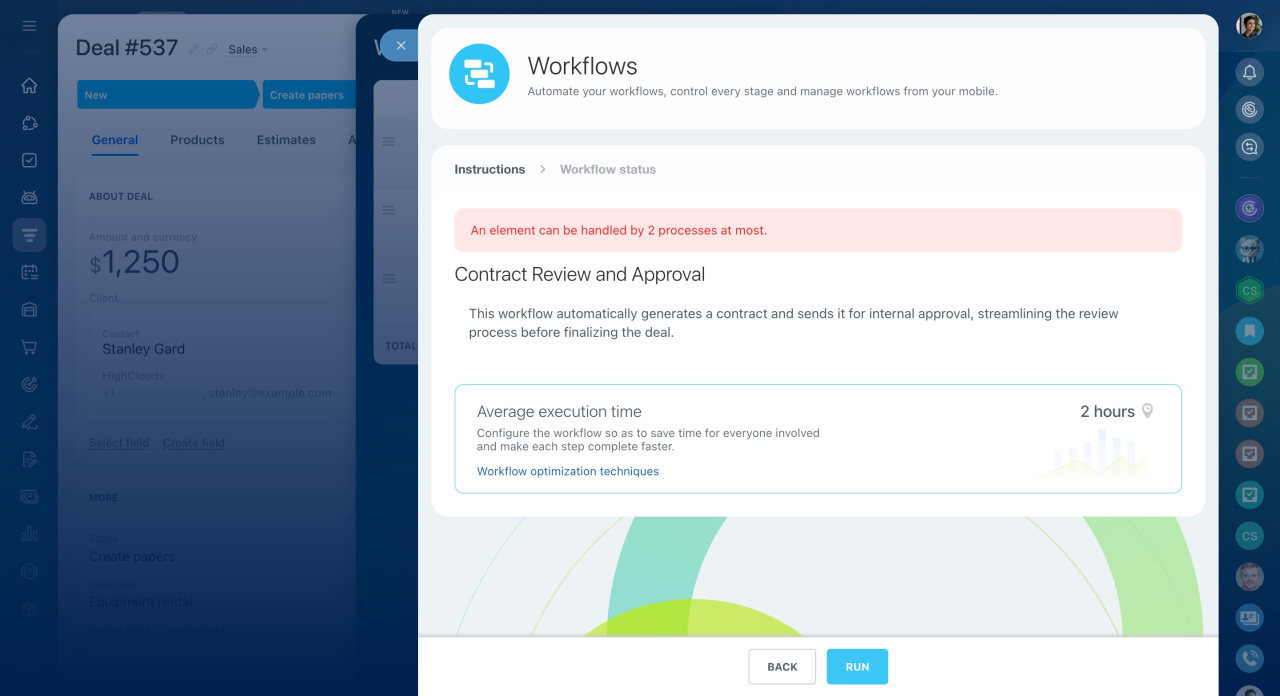Go to Instructions breadcrumb step
Image resolution: width=1280 pixels, height=696 pixels.
coord(489,169)
